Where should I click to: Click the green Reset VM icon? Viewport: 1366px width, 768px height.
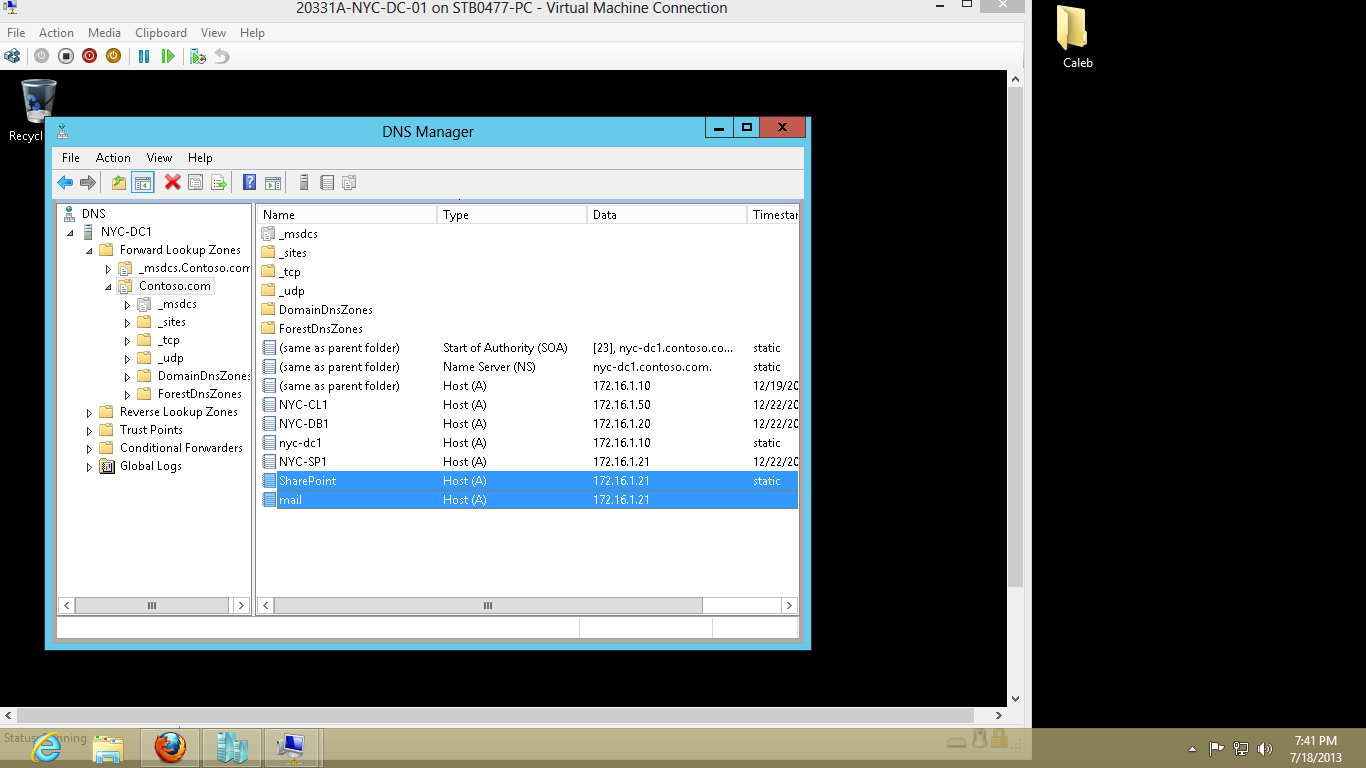pos(168,56)
